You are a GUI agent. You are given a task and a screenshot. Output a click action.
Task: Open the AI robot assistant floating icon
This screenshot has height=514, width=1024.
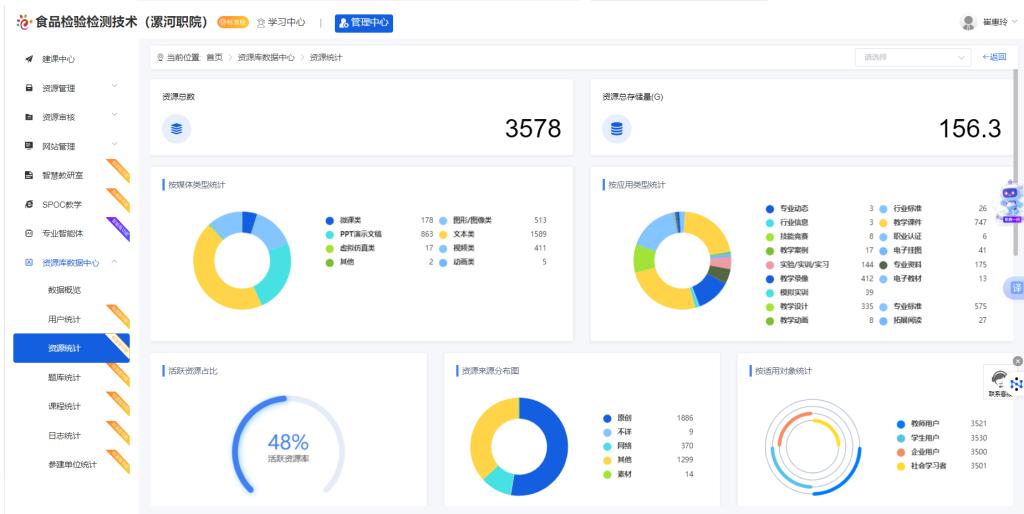[1010, 202]
